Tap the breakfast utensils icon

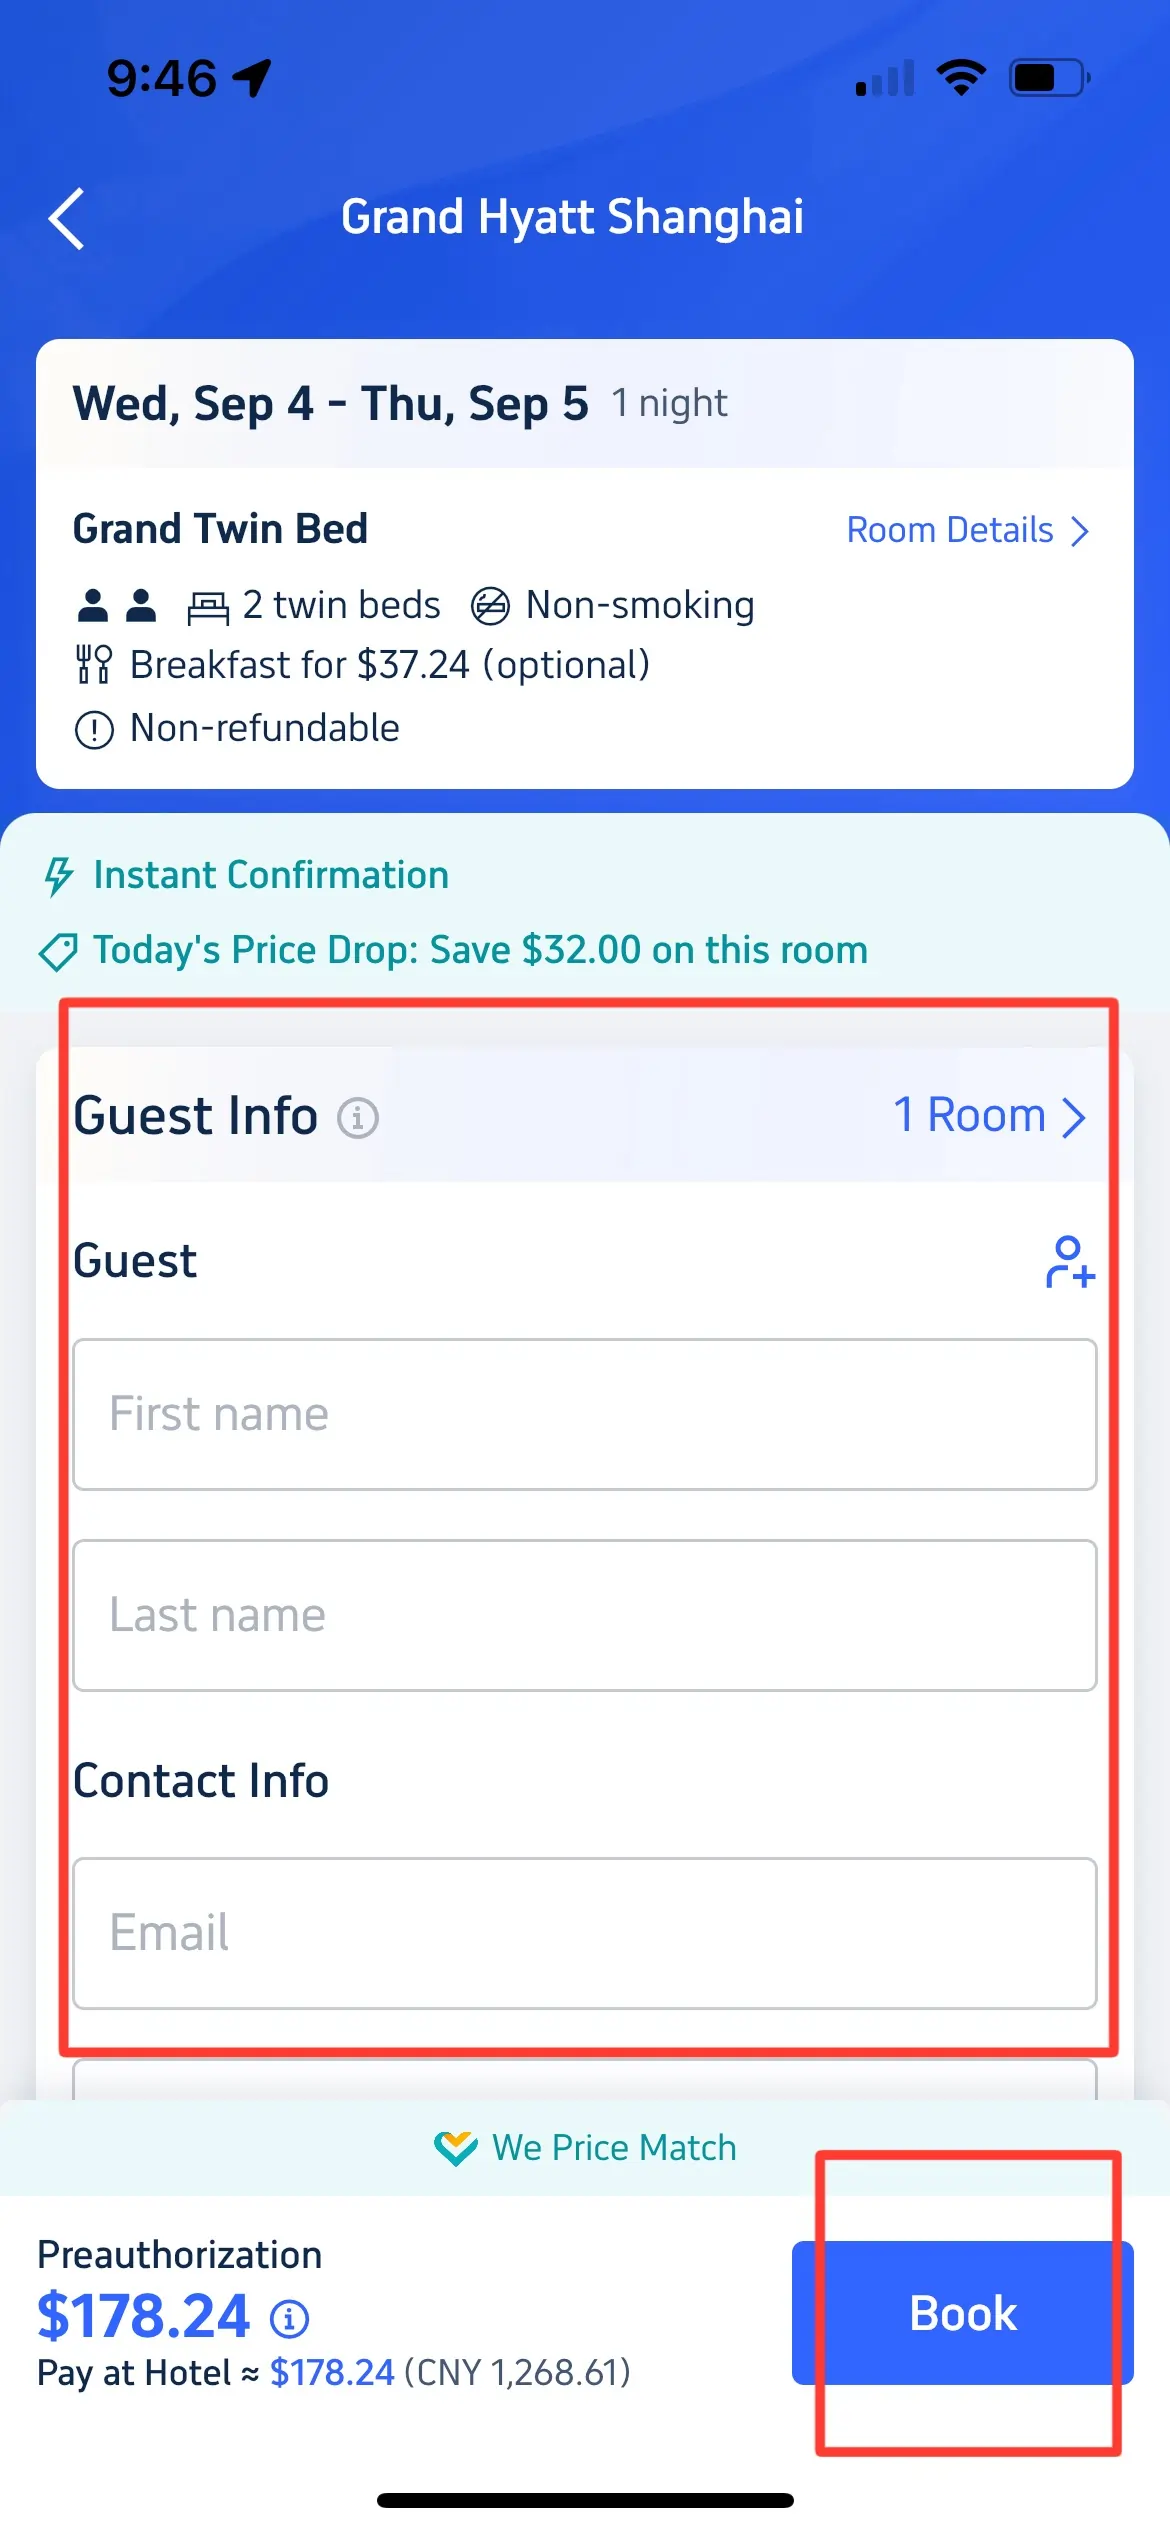[x=94, y=665]
